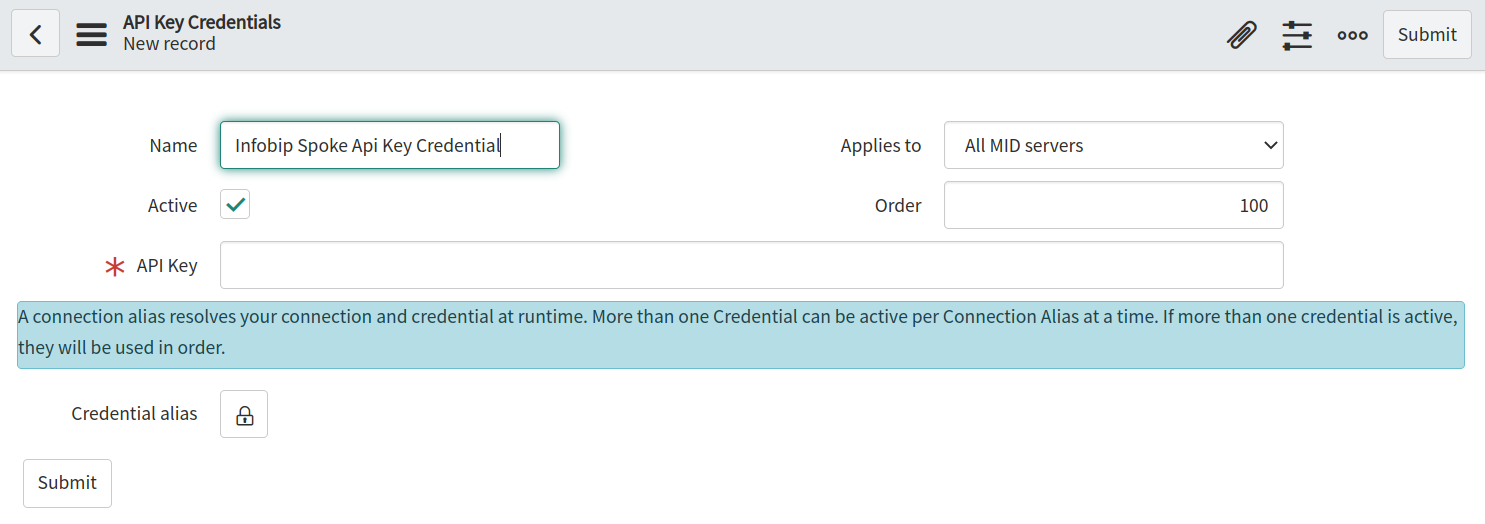Click the Active field label
This screenshot has width=1485, height=524.
point(173,206)
